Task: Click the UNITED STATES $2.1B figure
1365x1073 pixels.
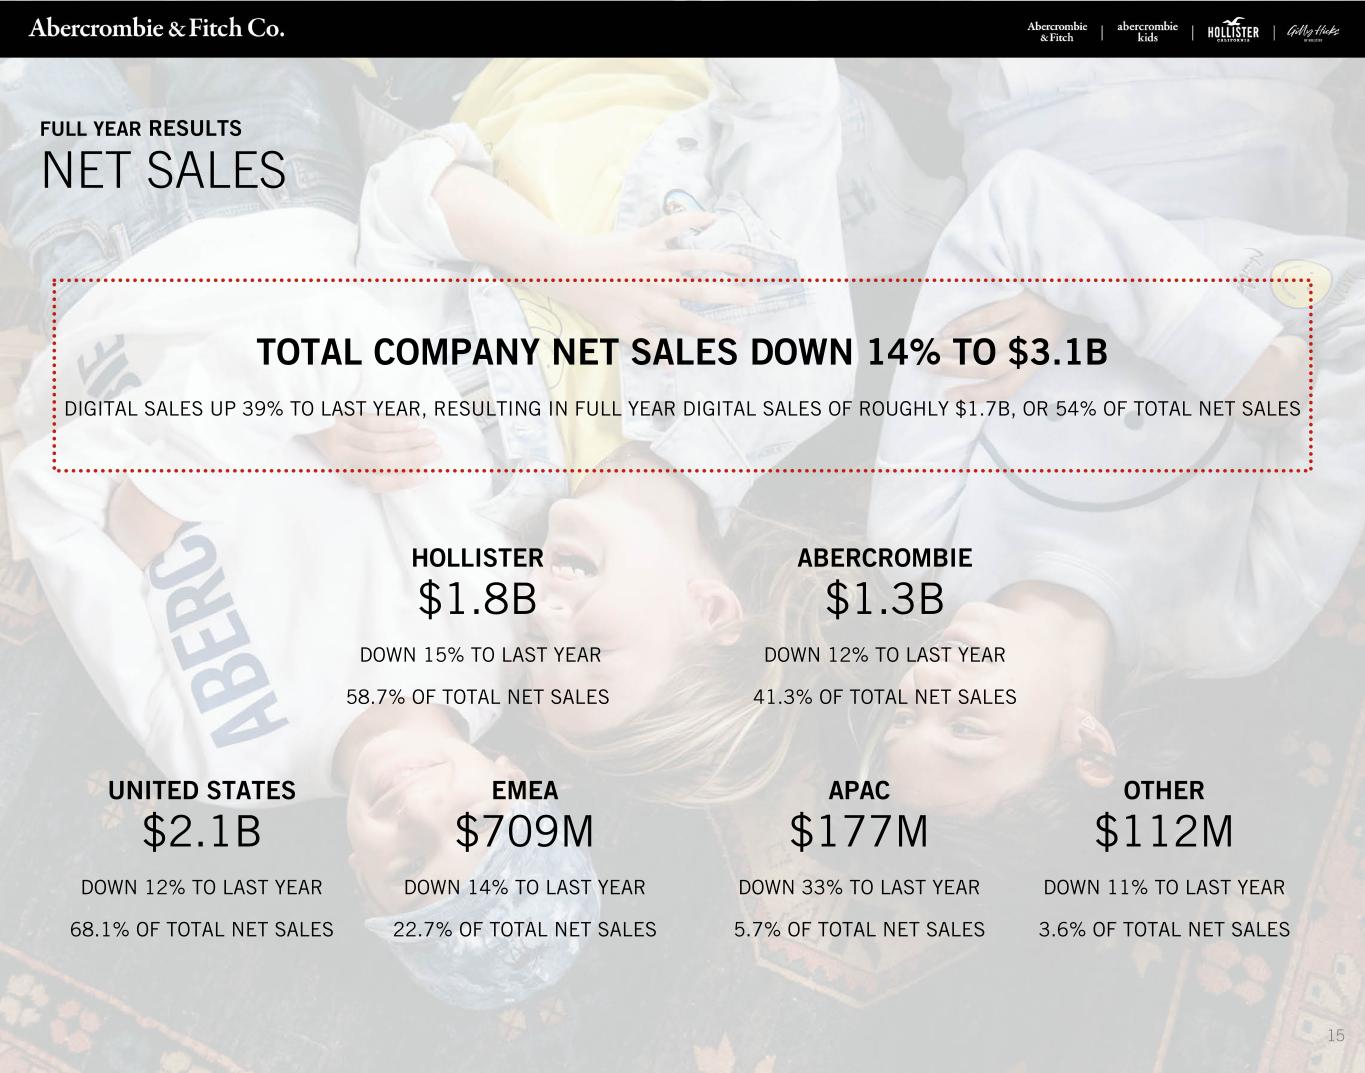Action: [202, 831]
